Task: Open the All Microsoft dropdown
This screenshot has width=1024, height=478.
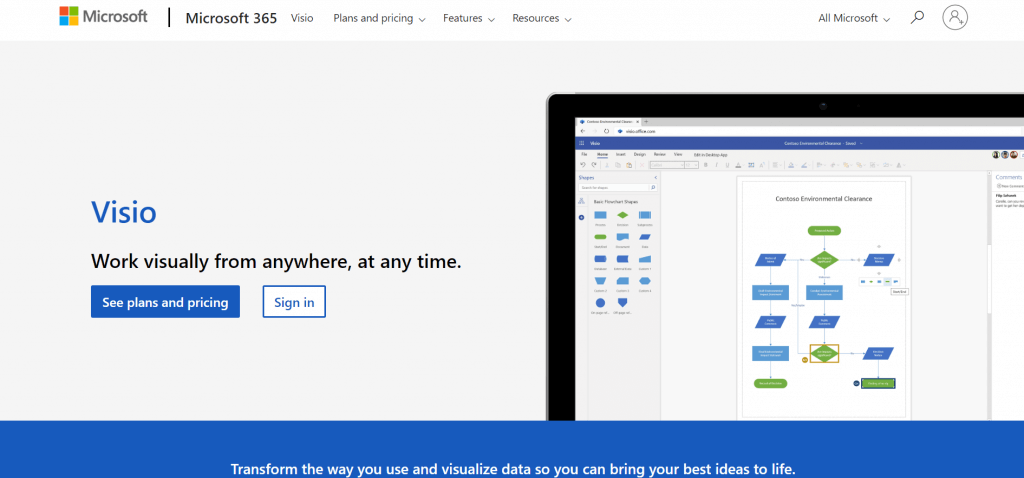Action: 854,18
